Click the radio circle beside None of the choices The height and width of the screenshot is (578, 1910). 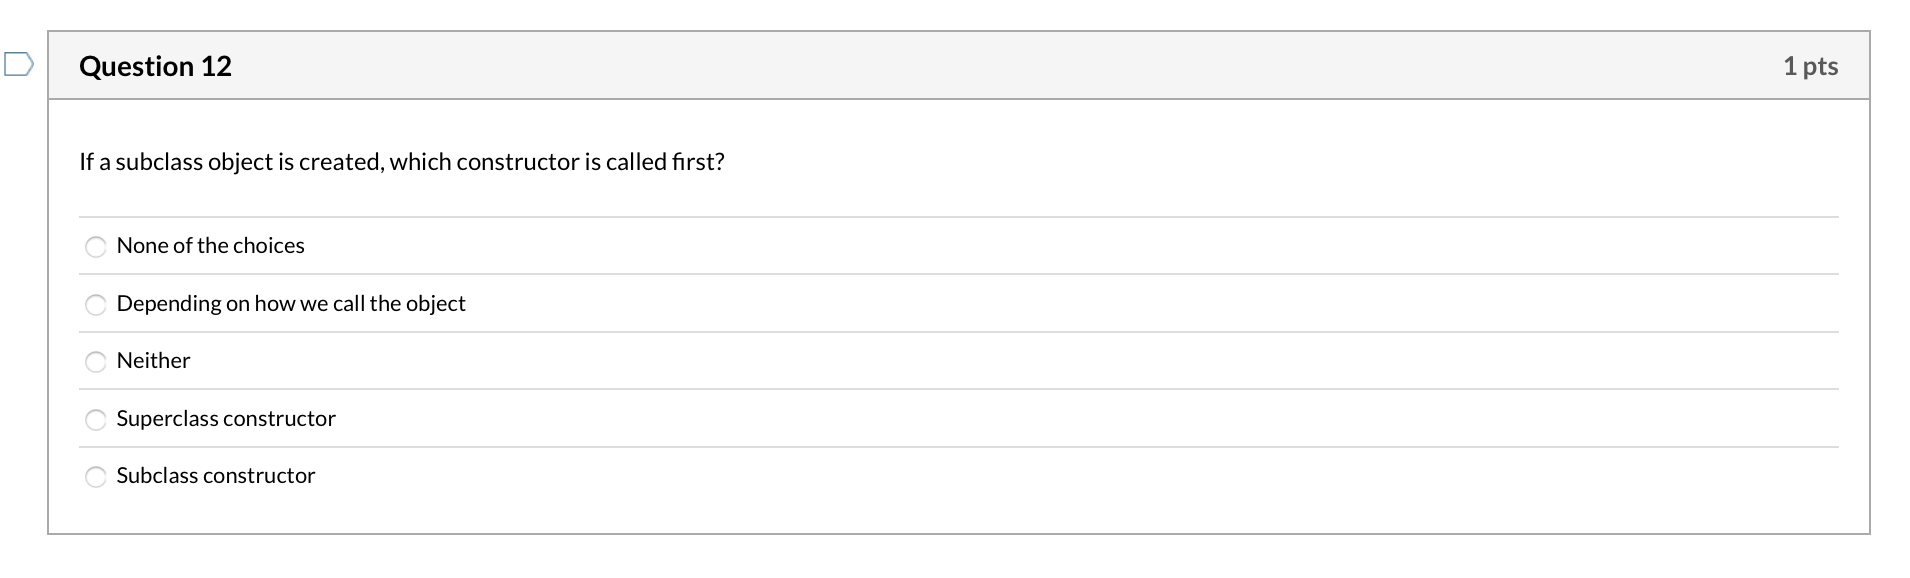point(96,246)
